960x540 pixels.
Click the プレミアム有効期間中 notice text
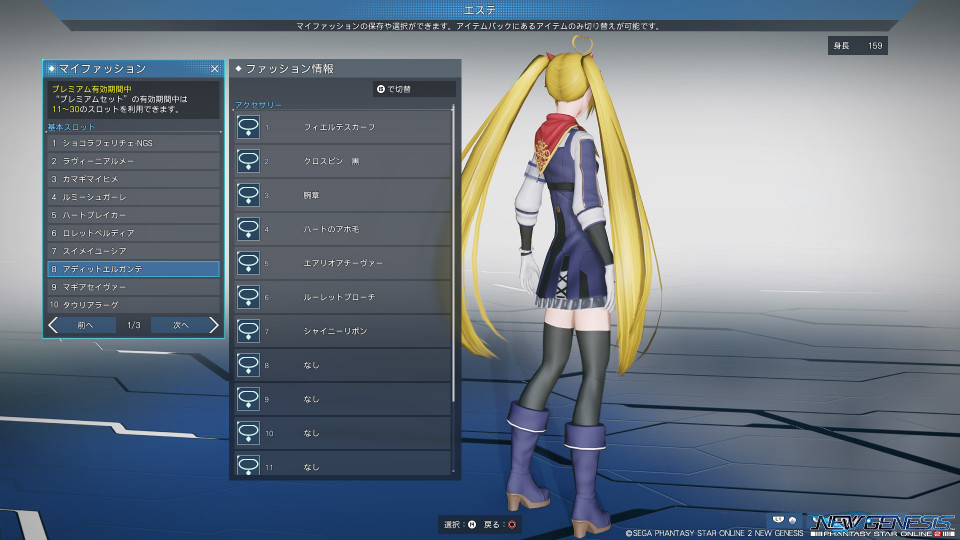coord(92,89)
